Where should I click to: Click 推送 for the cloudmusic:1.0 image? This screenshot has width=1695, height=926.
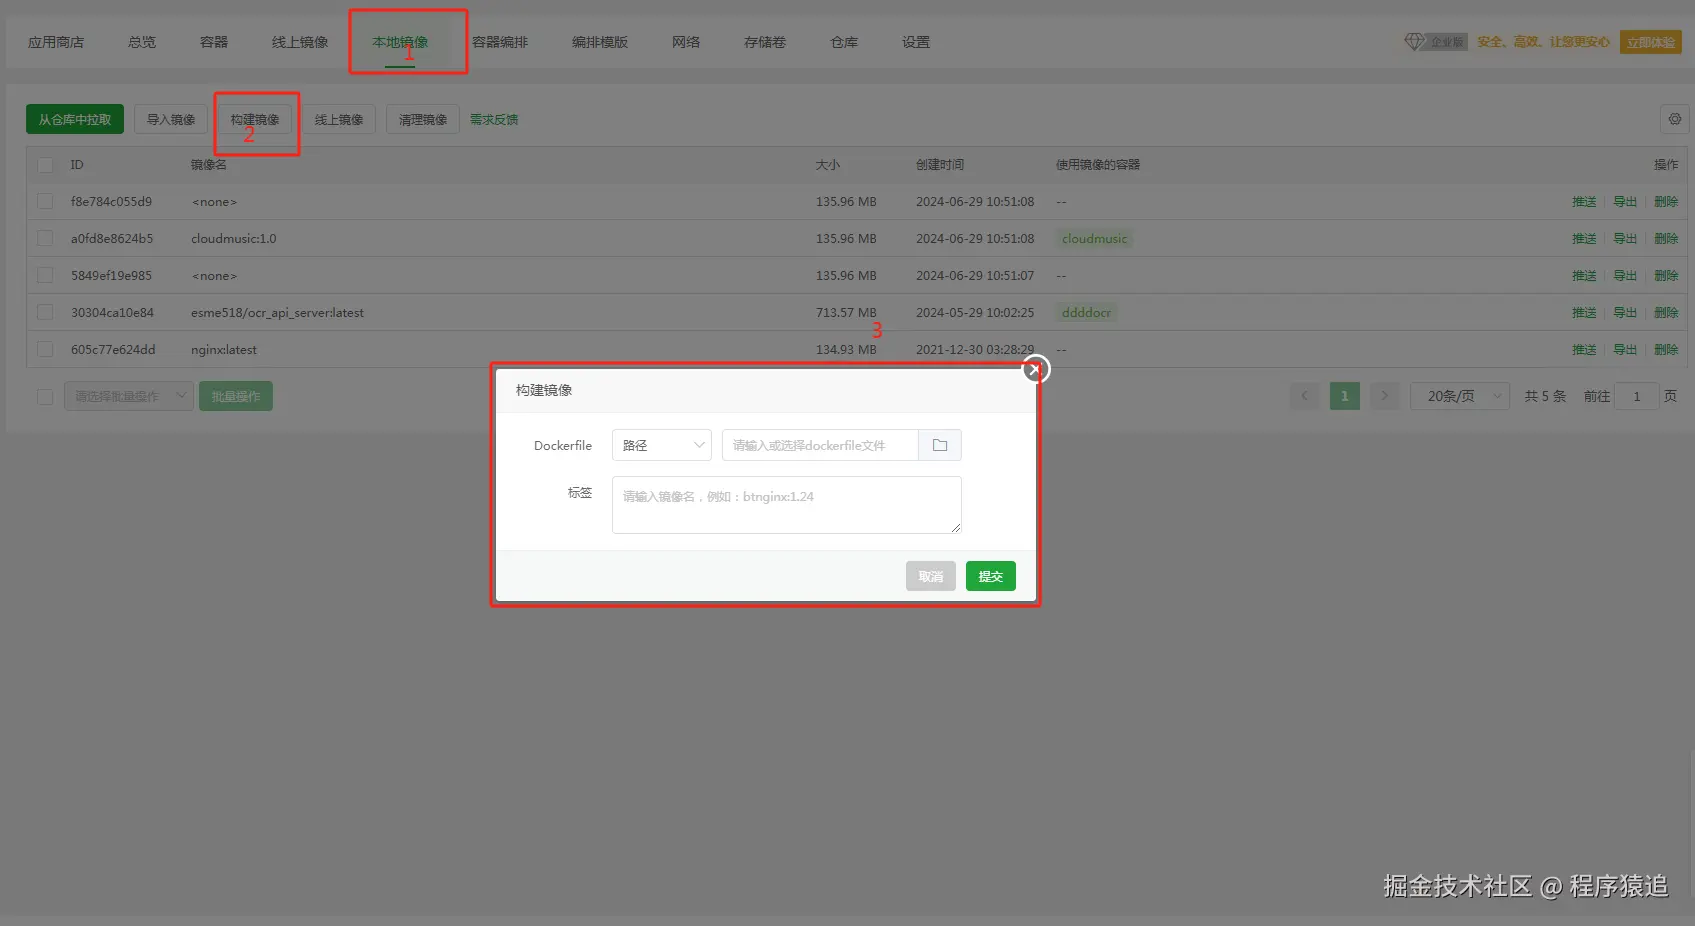[1584, 239]
